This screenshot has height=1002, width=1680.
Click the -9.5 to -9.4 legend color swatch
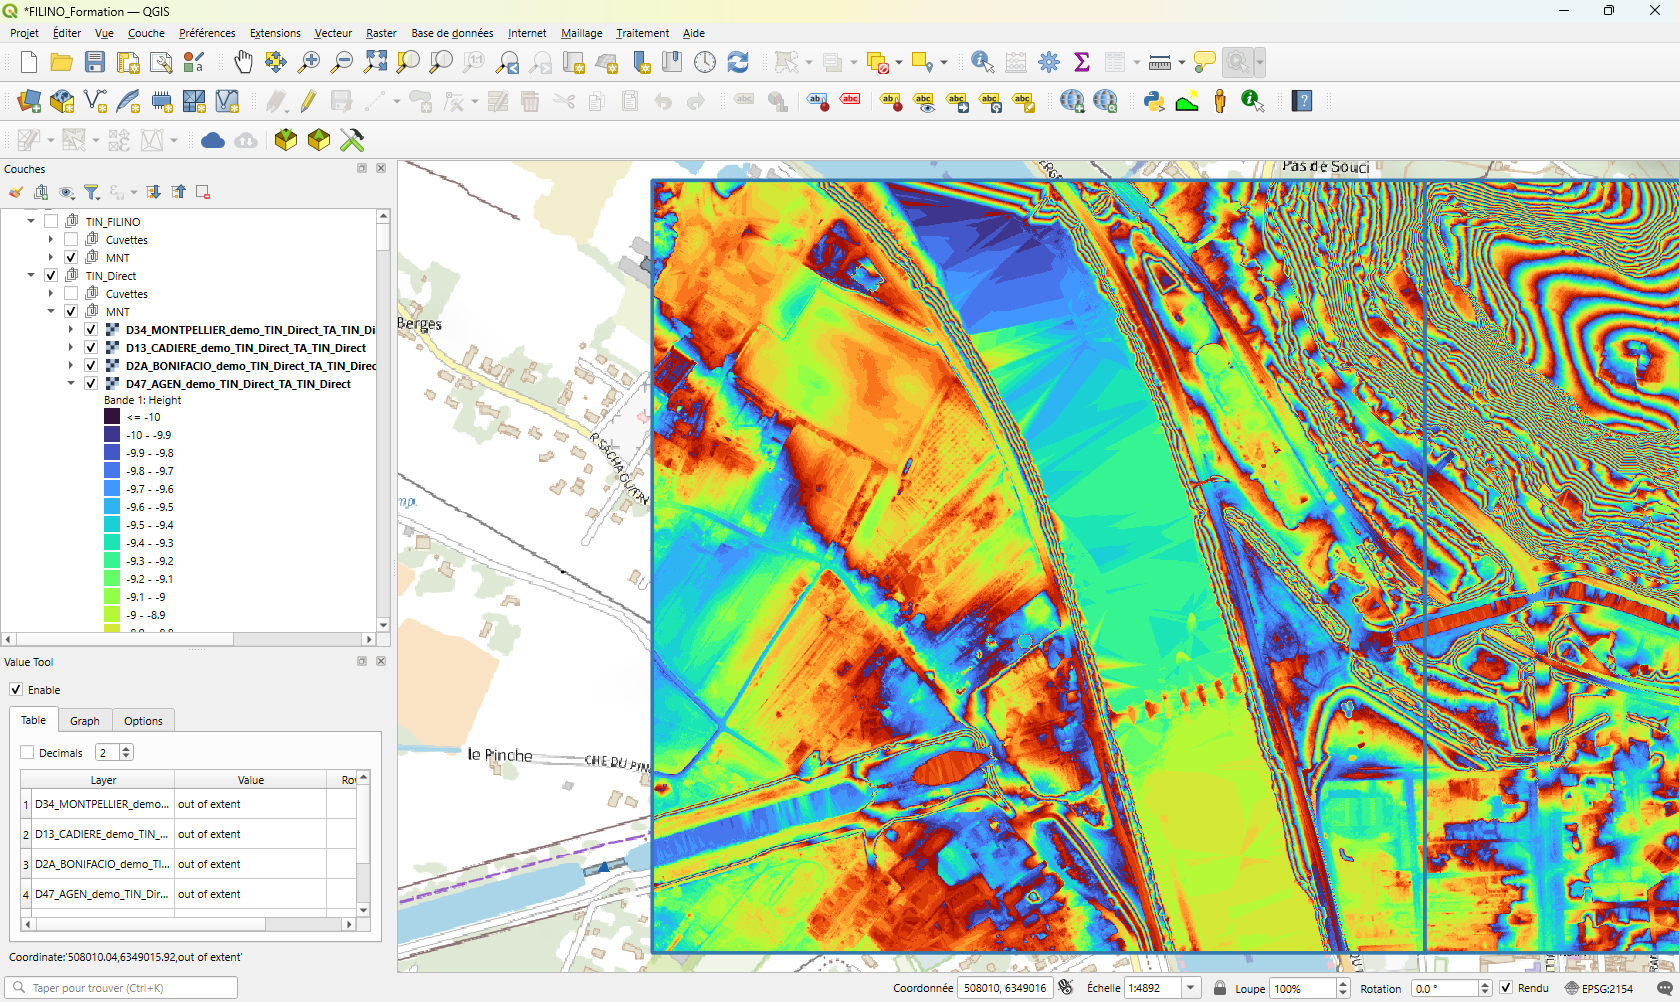(x=112, y=525)
